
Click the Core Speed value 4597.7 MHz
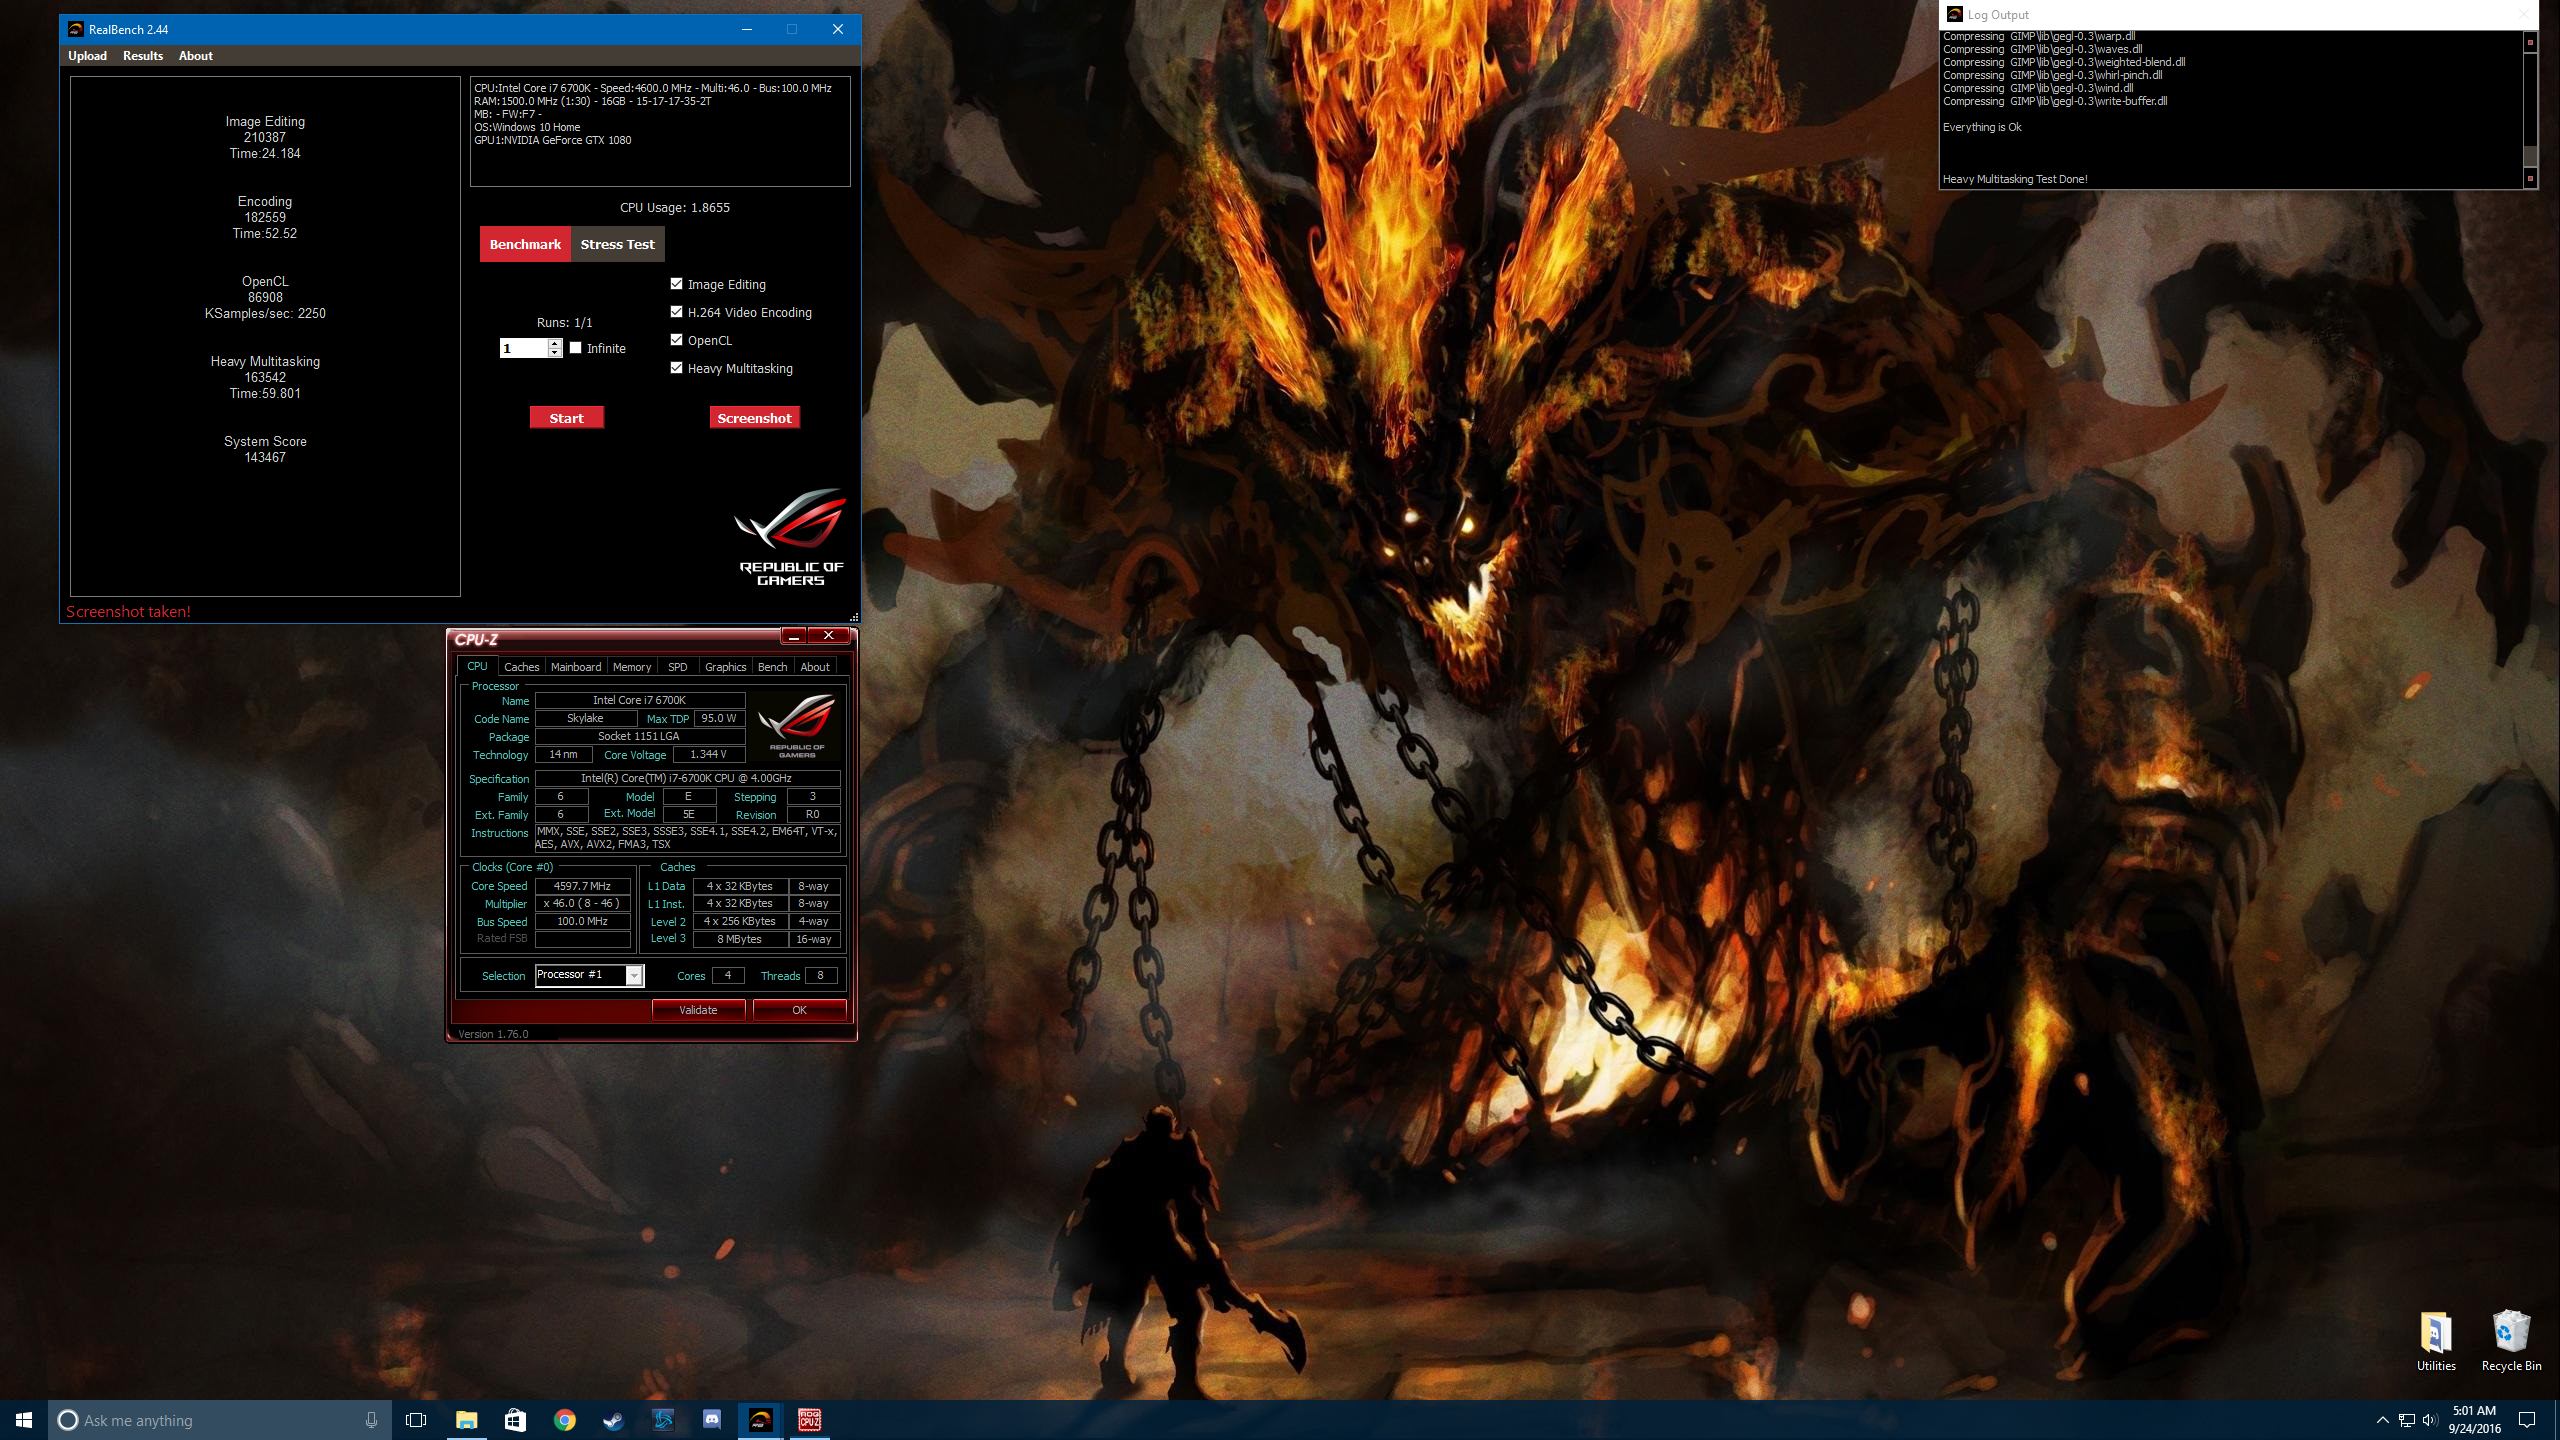tap(582, 886)
